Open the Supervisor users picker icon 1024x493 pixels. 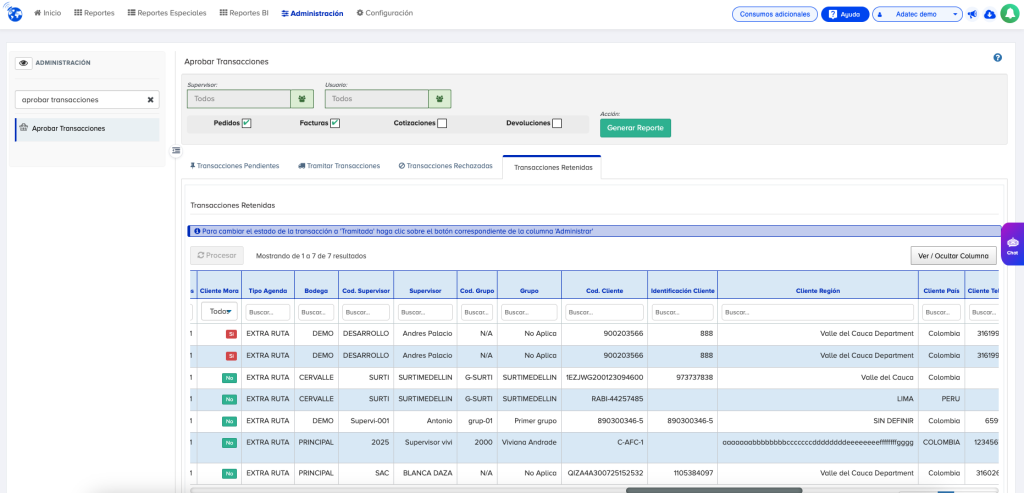pos(302,99)
